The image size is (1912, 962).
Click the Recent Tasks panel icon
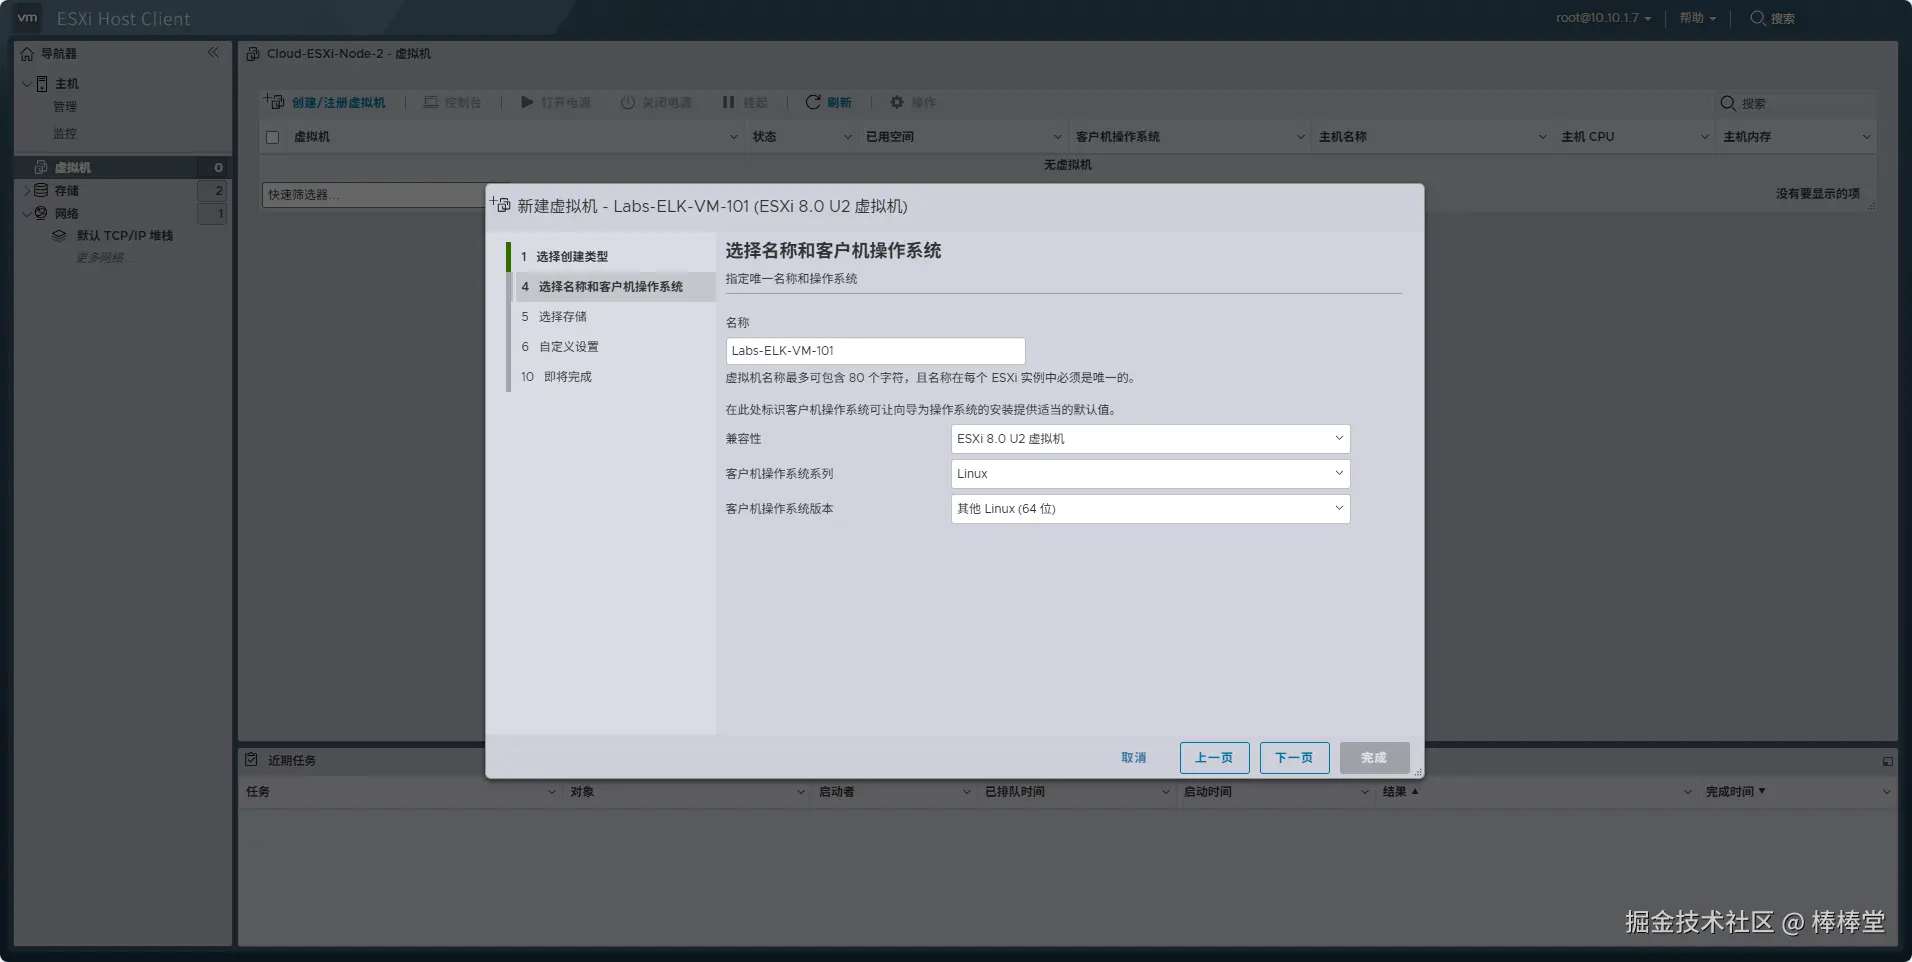point(252,760)
